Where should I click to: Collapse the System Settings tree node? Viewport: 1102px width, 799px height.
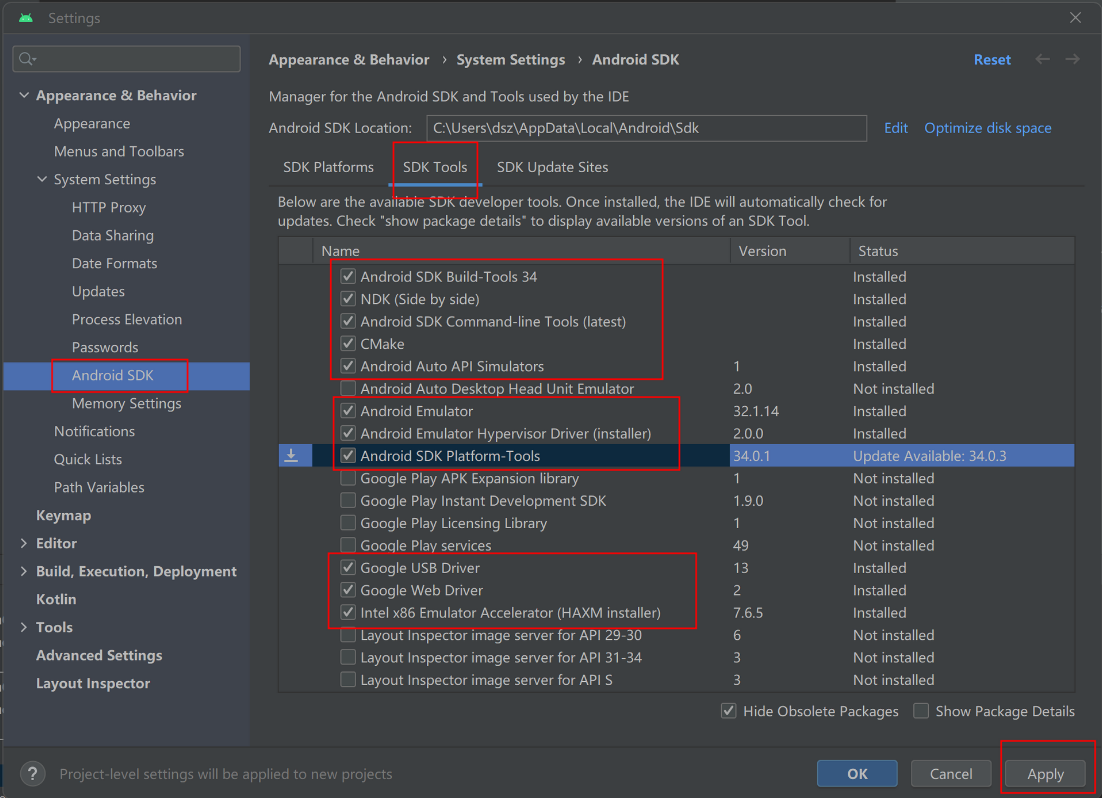point(42,179)
